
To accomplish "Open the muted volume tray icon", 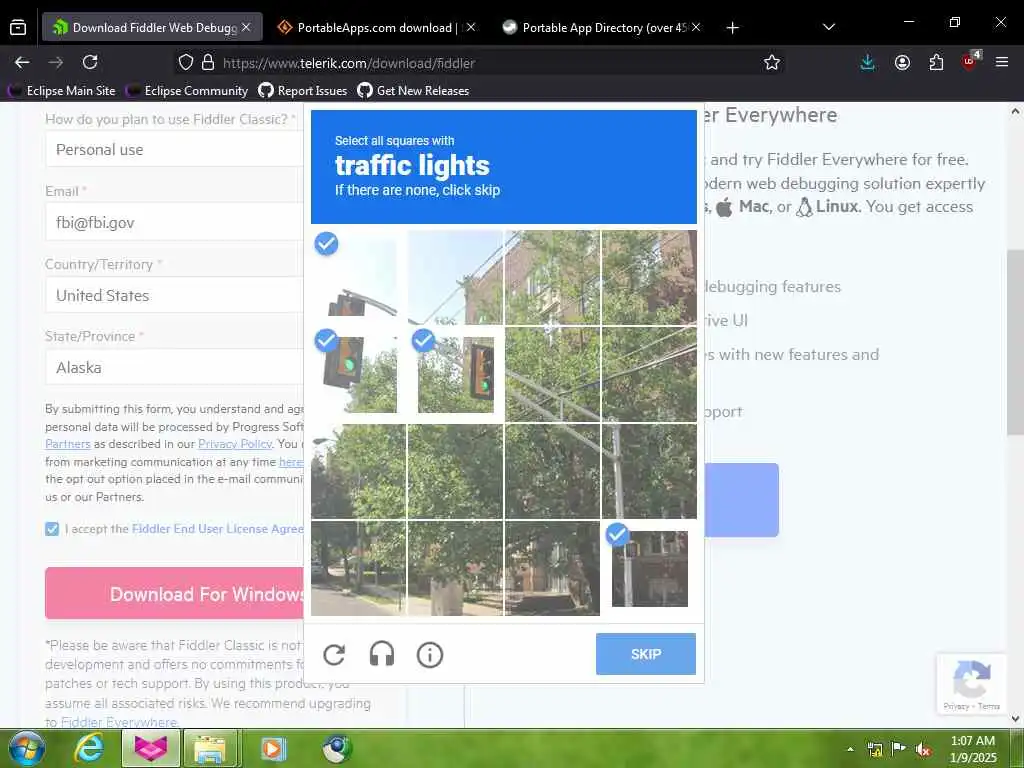I will (922, 750).
